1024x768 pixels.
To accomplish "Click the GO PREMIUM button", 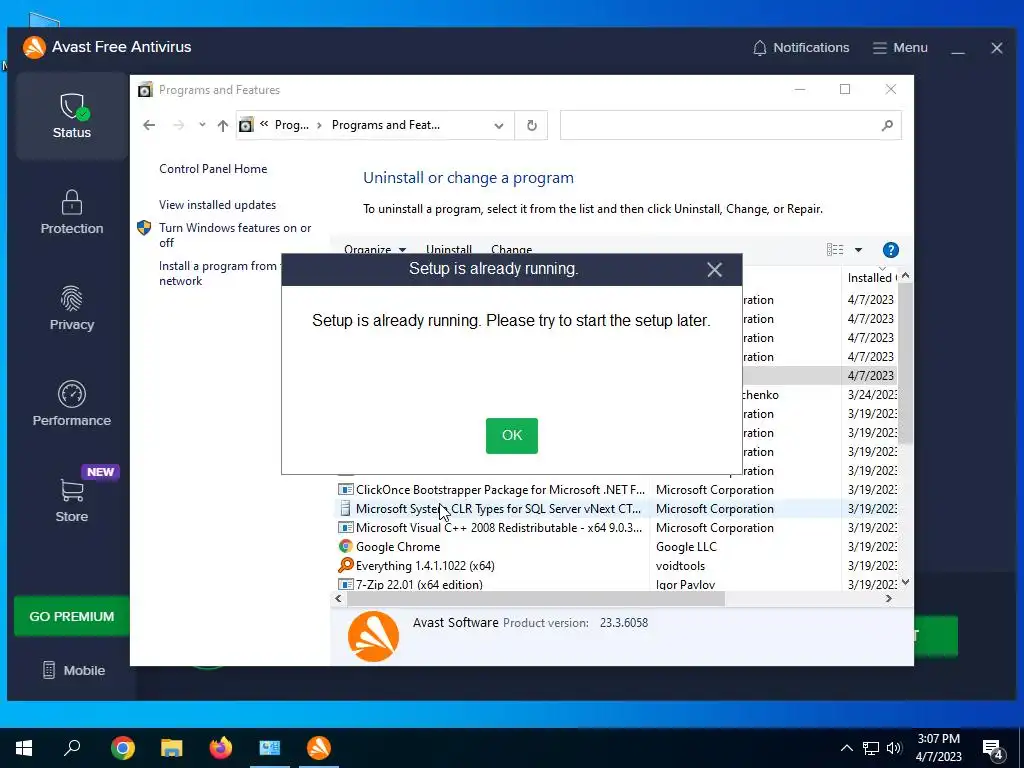I will (x=72, y=616).
